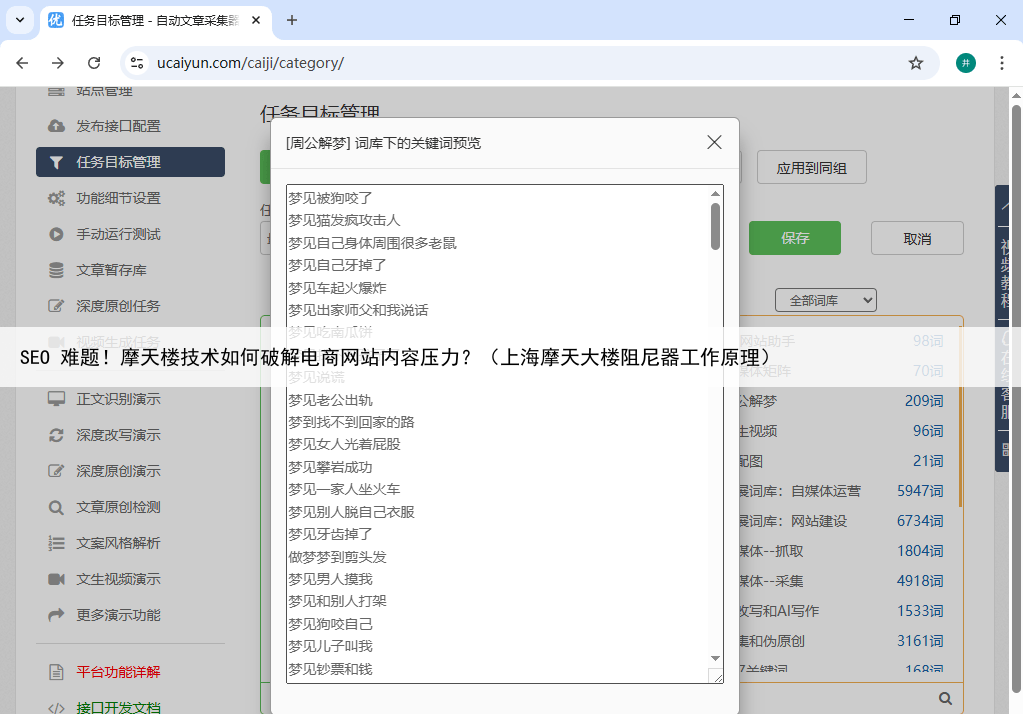Click the cloud icon next to 发布接口配置
The image size is (1023, 714).
57,126
